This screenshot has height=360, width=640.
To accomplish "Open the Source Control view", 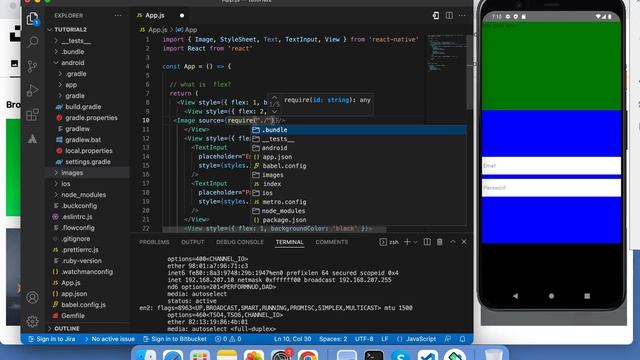I will [33, 66].
